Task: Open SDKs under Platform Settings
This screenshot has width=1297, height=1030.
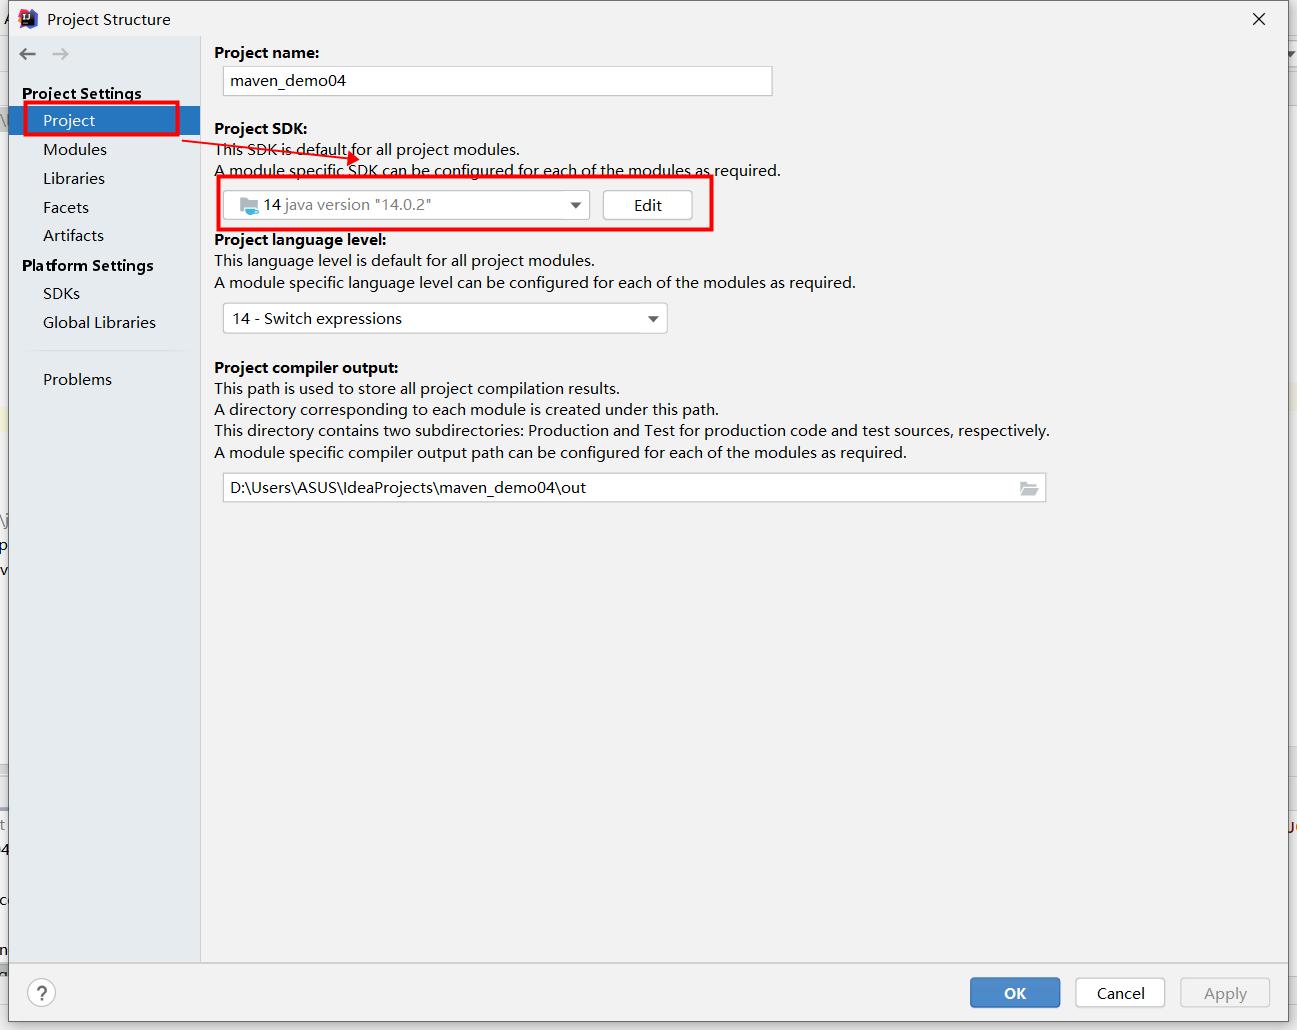Action: [x=61, y=294]
